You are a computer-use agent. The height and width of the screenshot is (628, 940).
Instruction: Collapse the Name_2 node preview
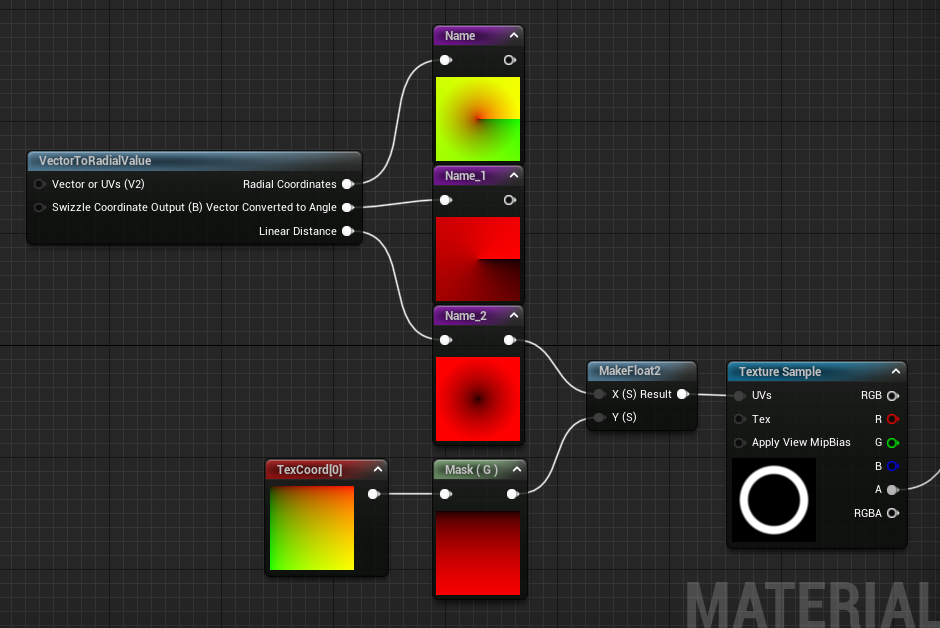514,315
